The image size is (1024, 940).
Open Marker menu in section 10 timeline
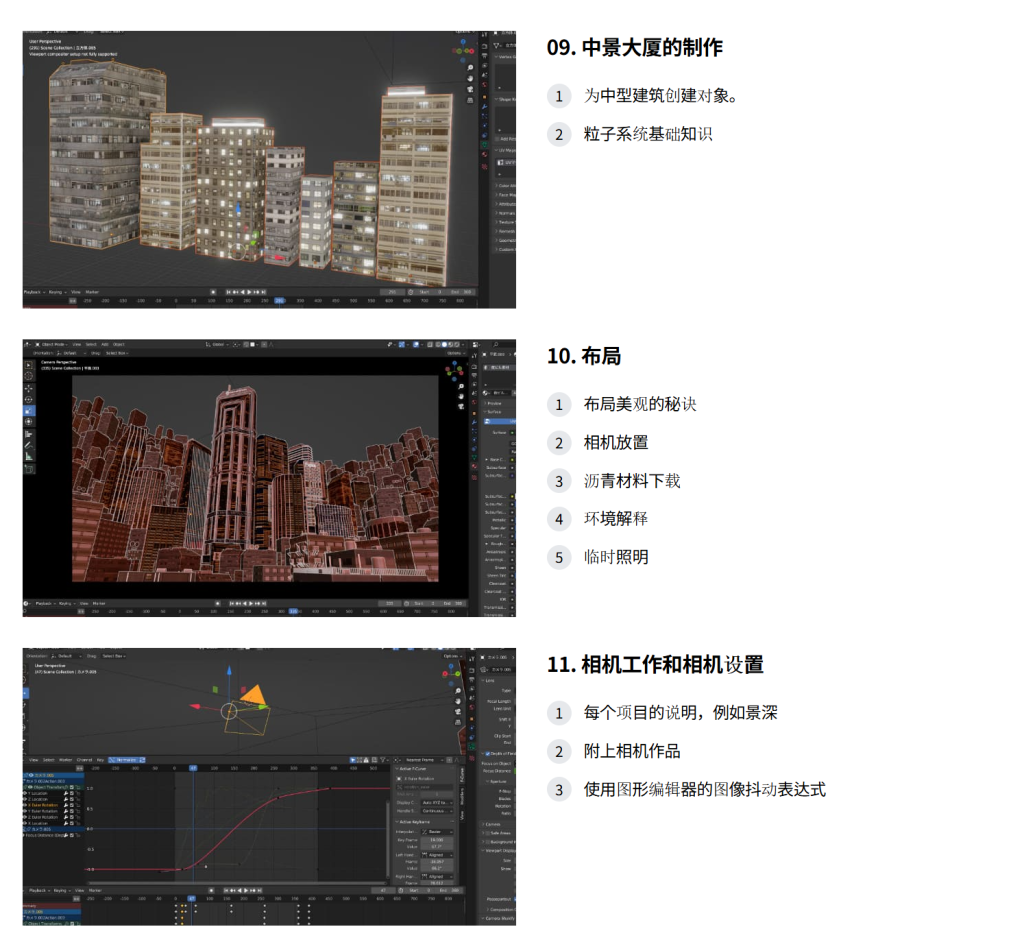(99, 603)
